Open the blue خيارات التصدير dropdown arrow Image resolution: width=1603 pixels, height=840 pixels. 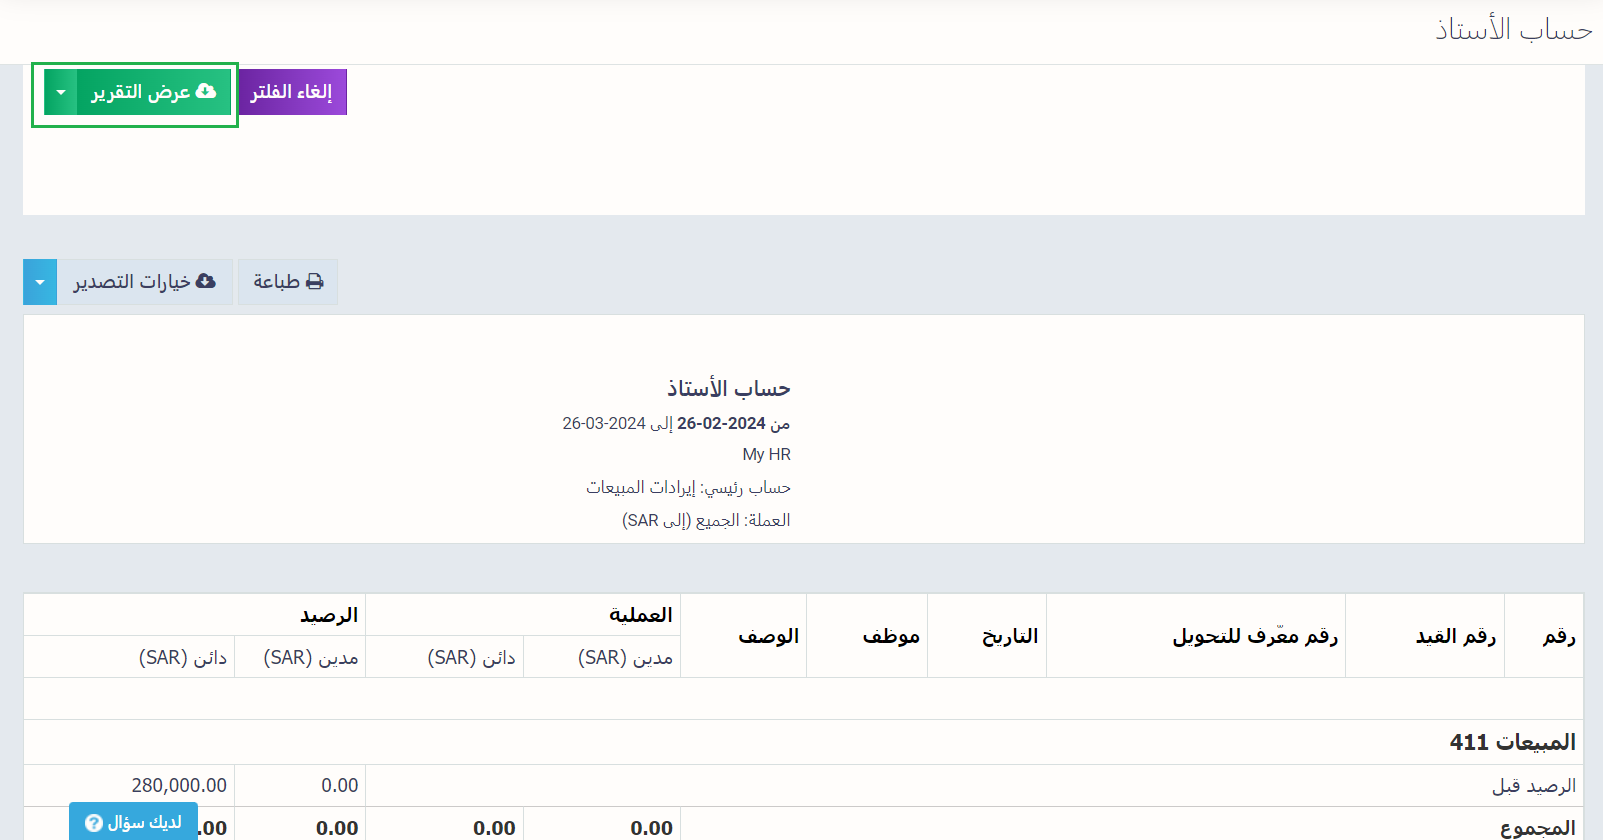tap(40, 282)
